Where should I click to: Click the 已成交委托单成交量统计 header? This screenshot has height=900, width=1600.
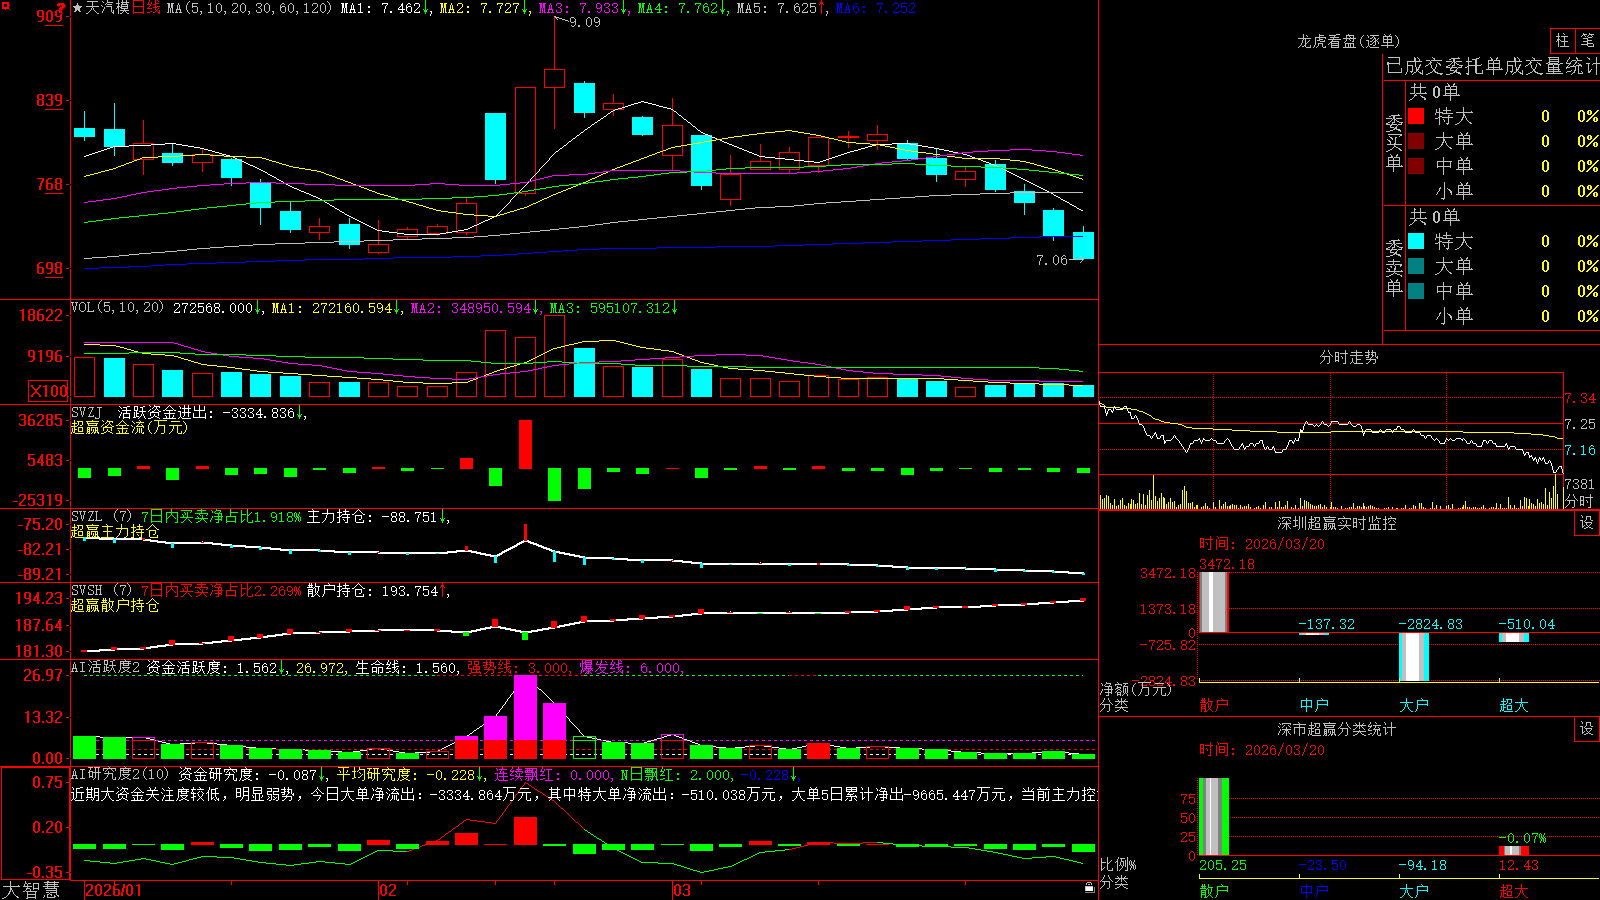tap(1492, 66)
